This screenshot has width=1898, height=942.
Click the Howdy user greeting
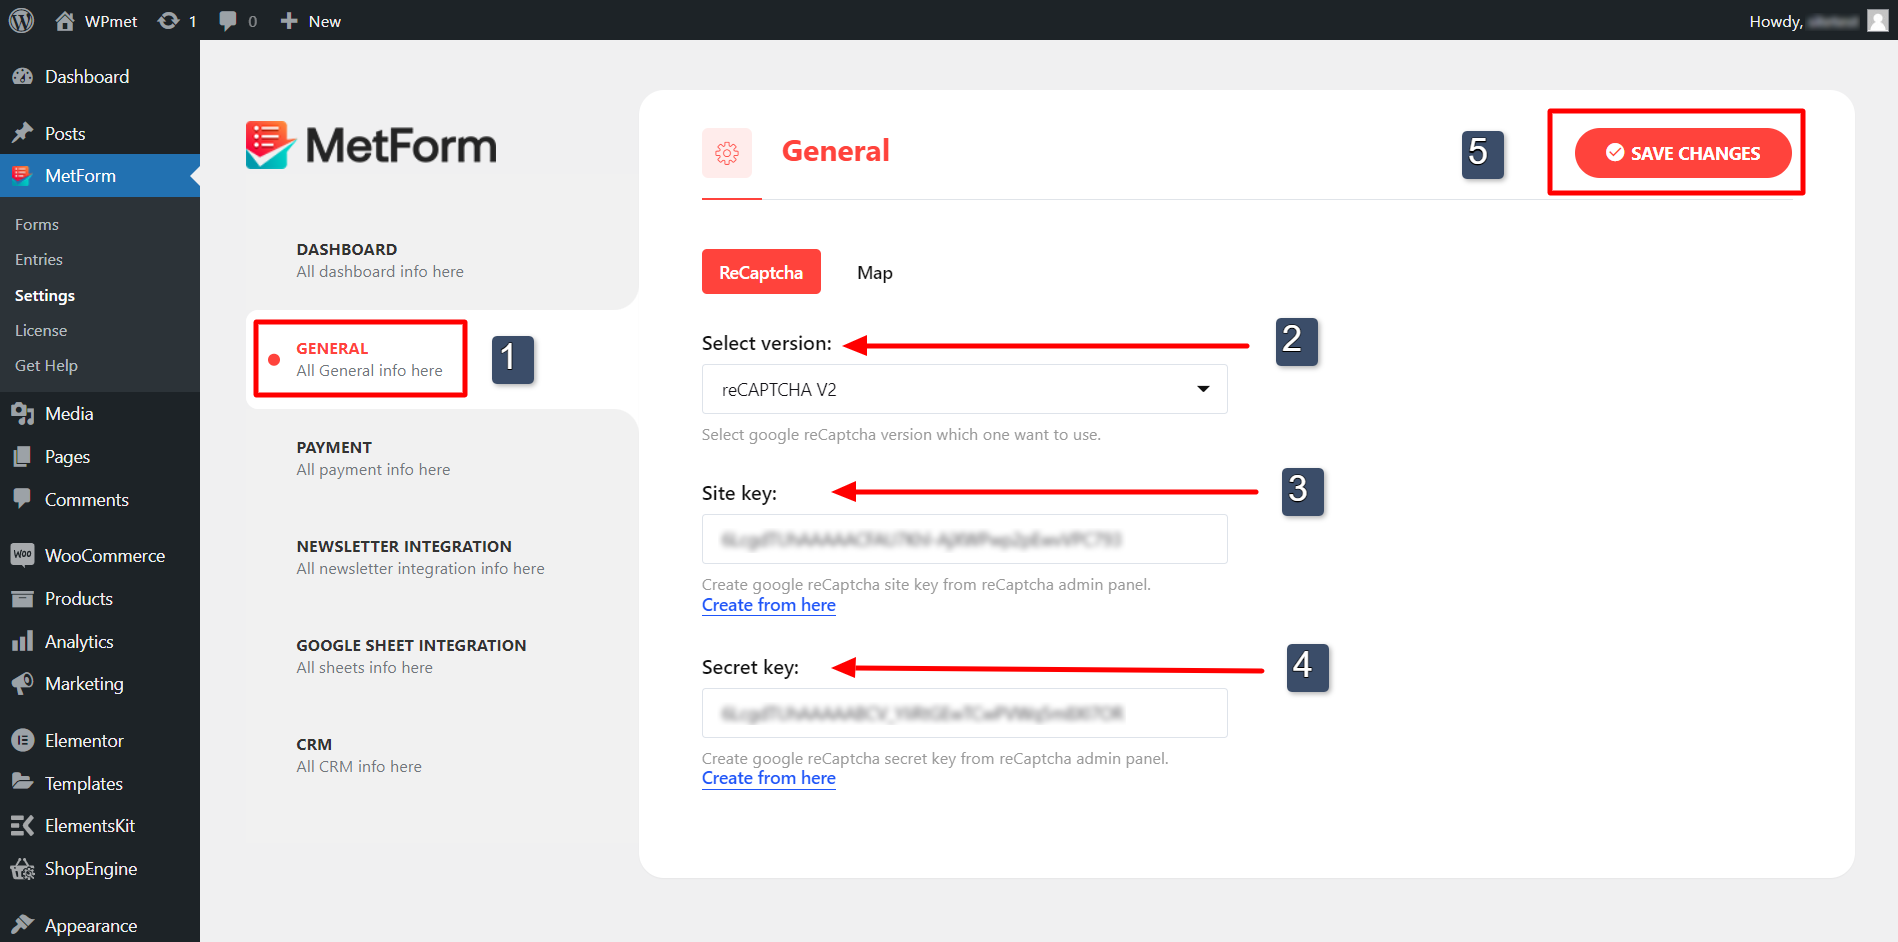(1804, 21)
